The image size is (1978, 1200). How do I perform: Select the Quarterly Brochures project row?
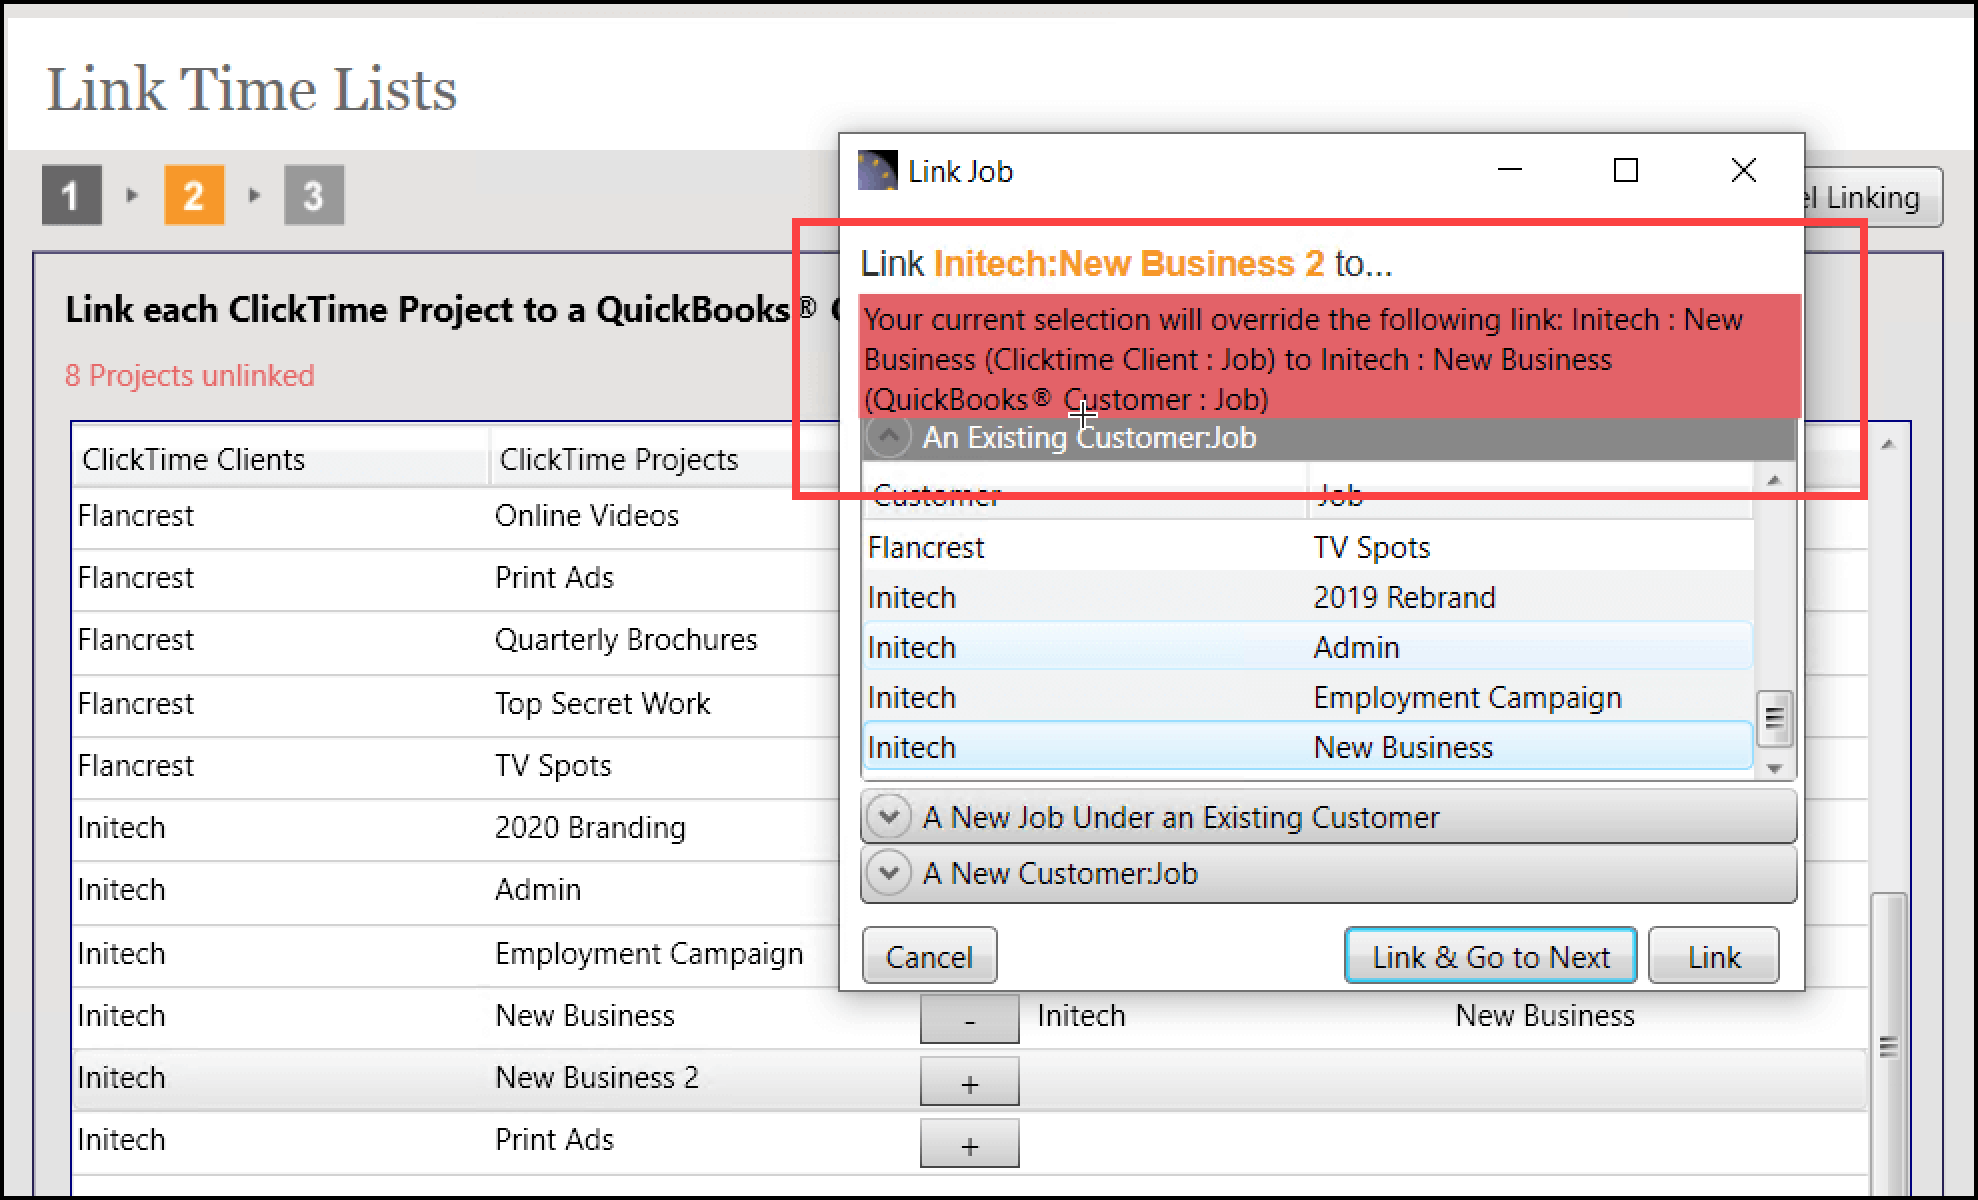pos(456,640)
